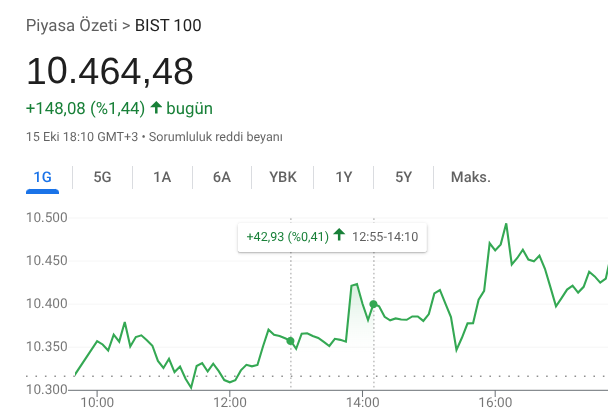Switch to the 5G time range tab
The height and width of the screenshot is (418, 608).
point(102,178)
